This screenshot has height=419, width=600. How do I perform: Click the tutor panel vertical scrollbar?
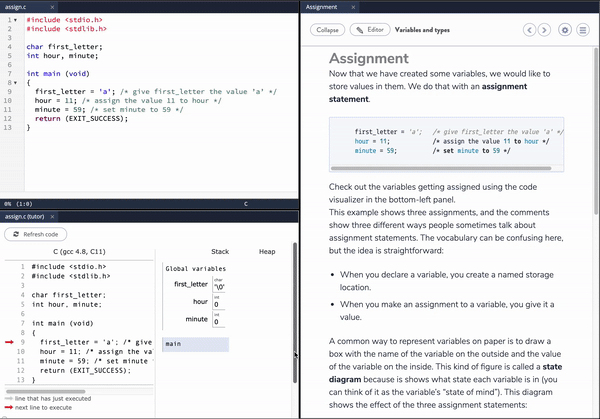[x=295, y=312]
